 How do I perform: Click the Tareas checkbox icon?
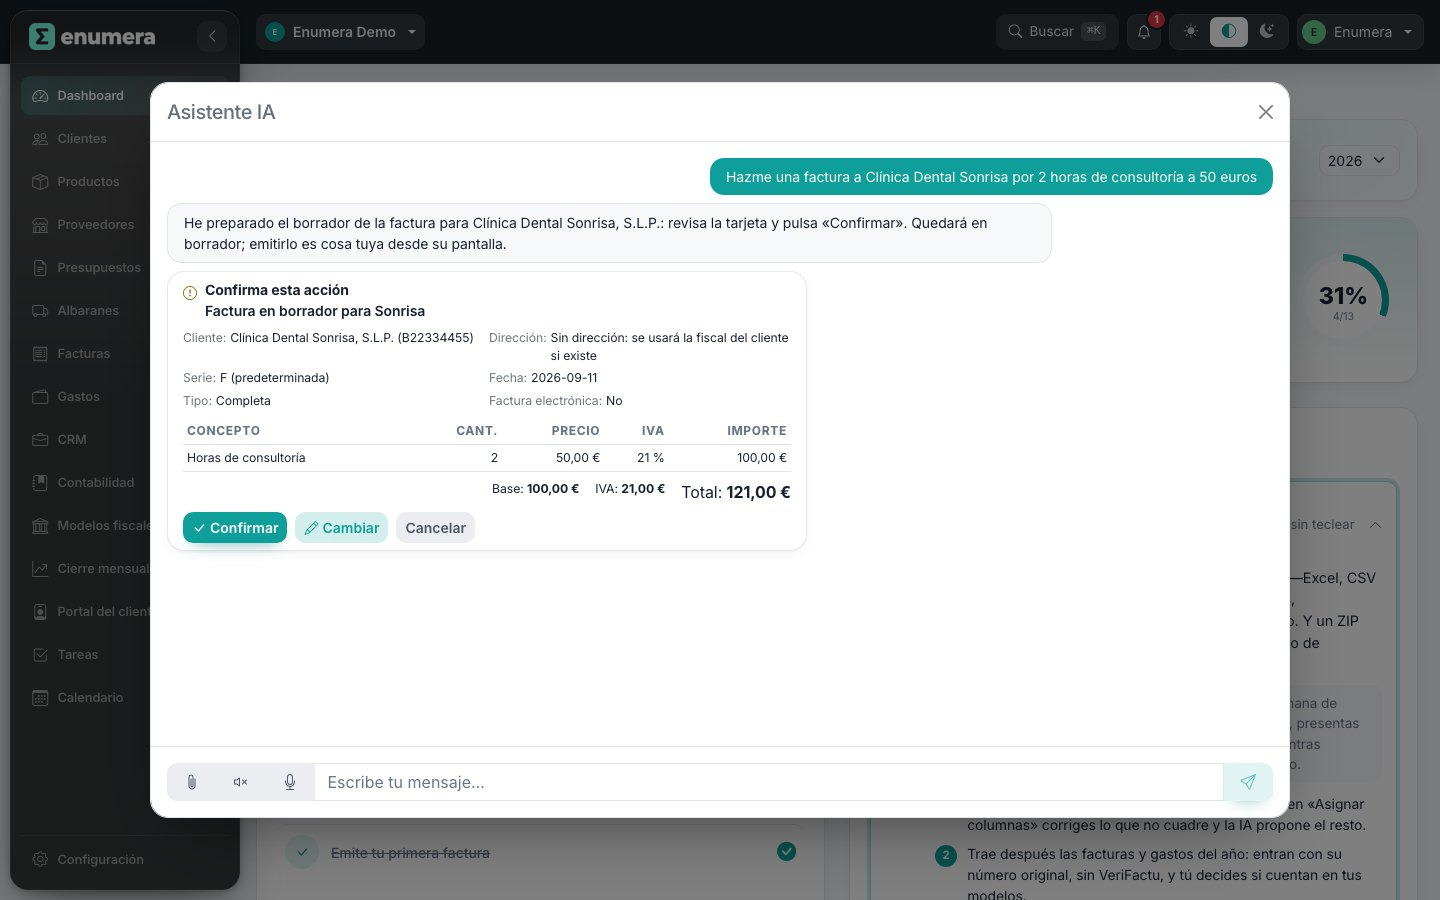(40, 655)
